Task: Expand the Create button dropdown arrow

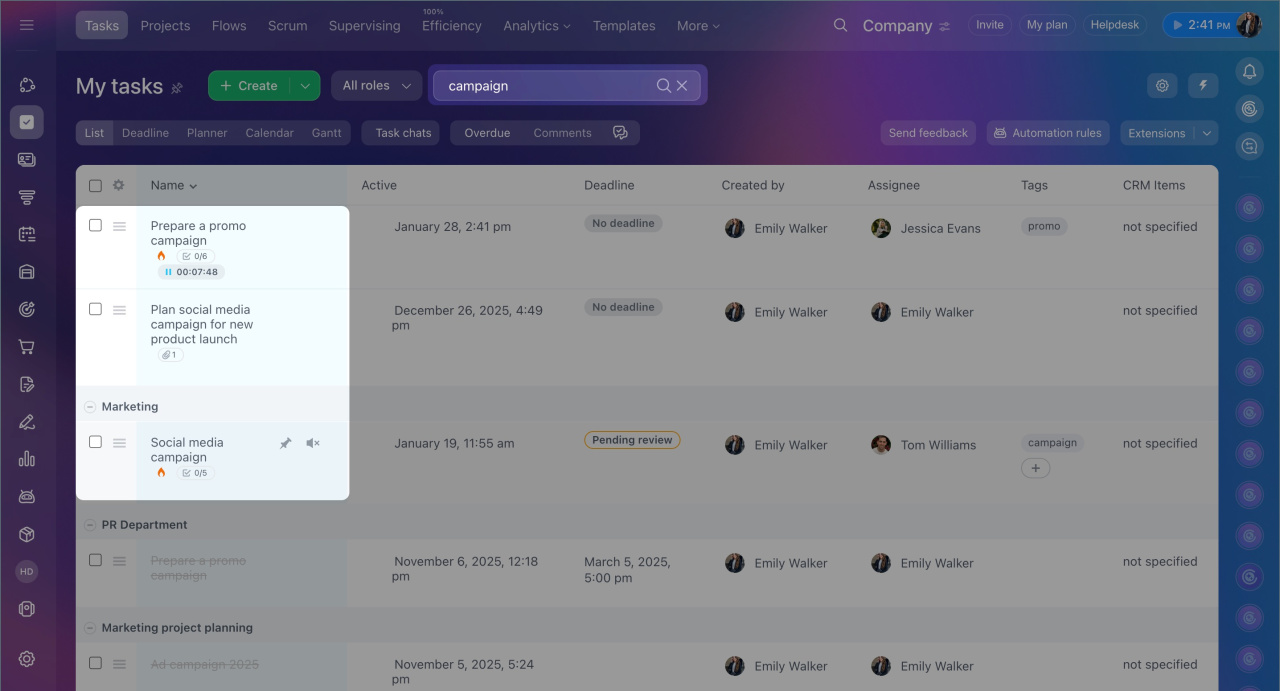Action: tap(305, 86)
